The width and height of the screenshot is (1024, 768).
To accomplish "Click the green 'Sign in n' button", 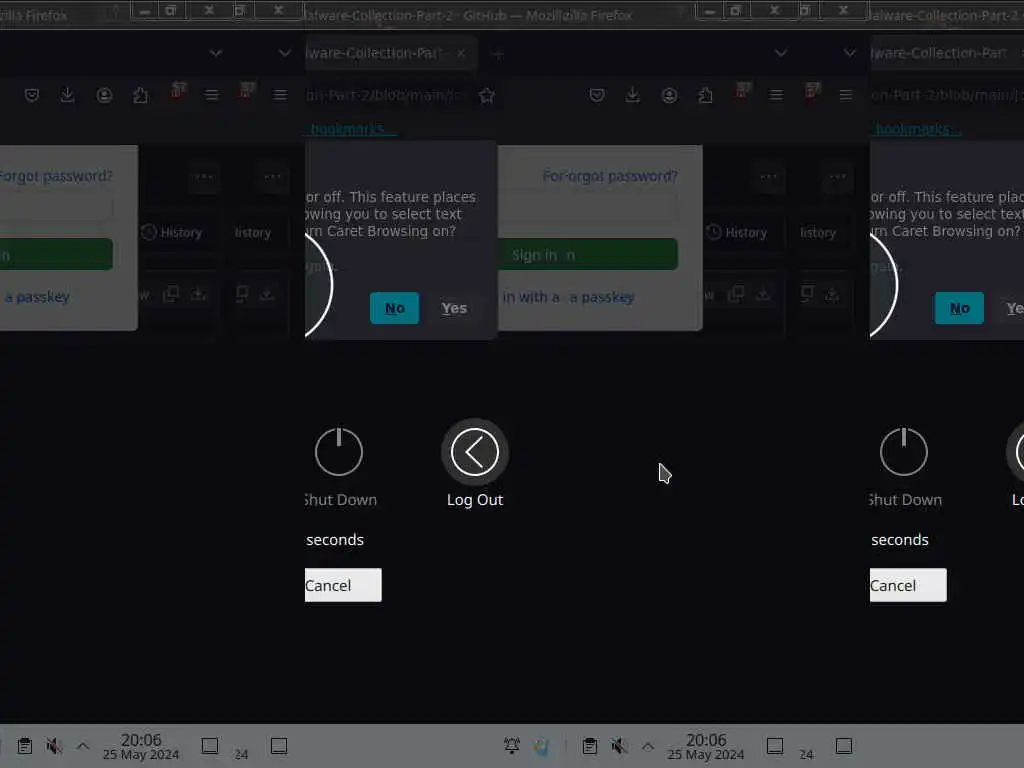I will [588, 254].
